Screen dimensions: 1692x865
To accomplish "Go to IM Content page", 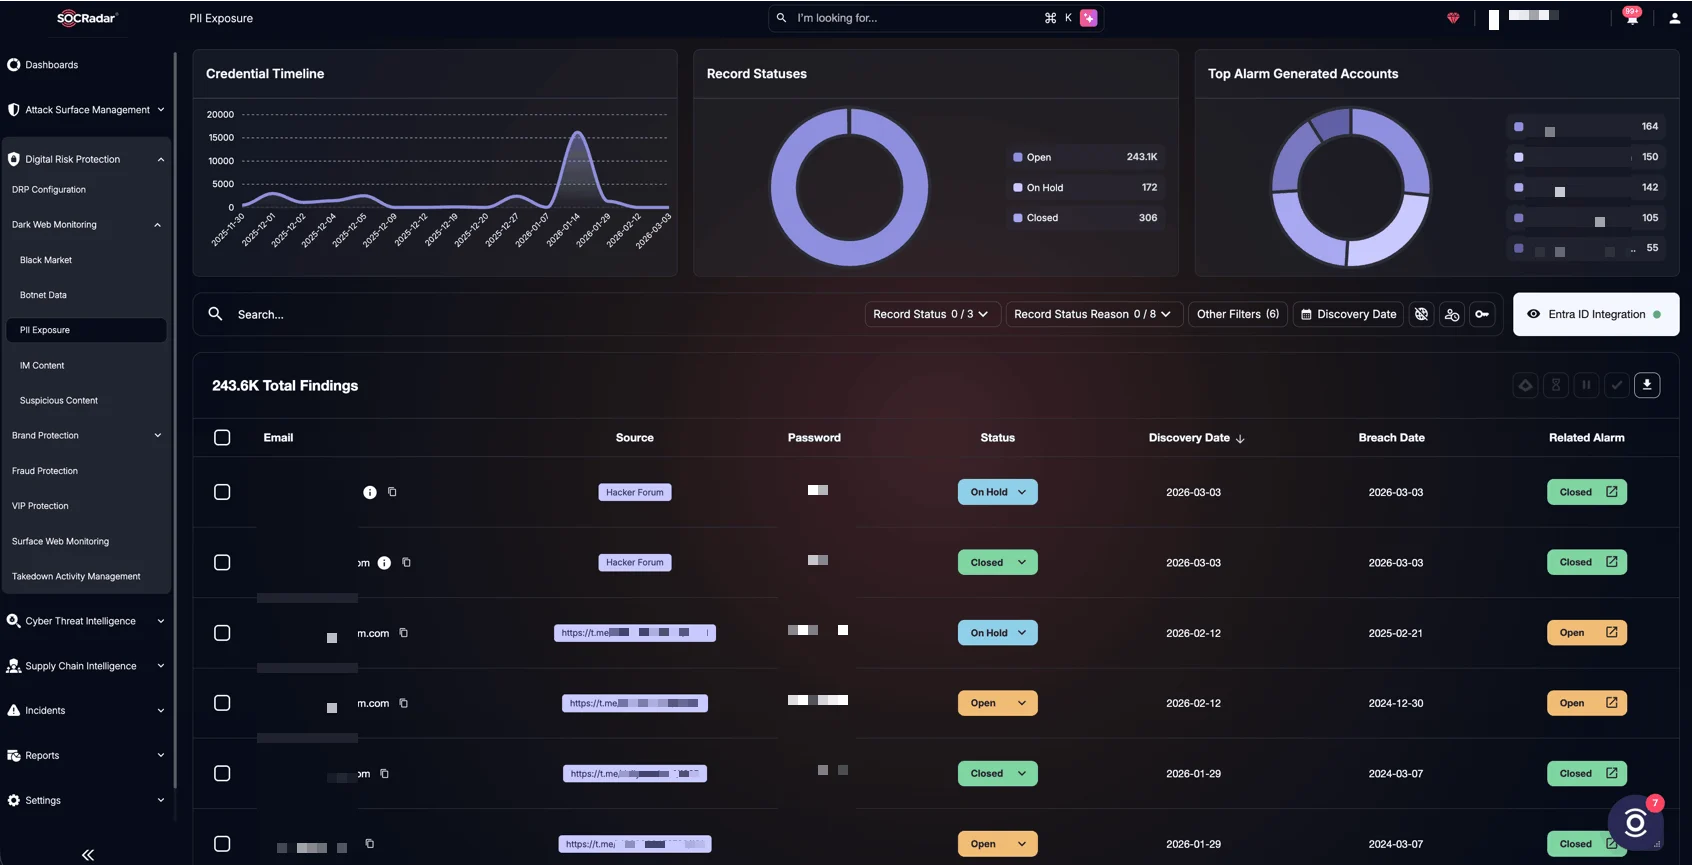I will click(x=42, y=365).
